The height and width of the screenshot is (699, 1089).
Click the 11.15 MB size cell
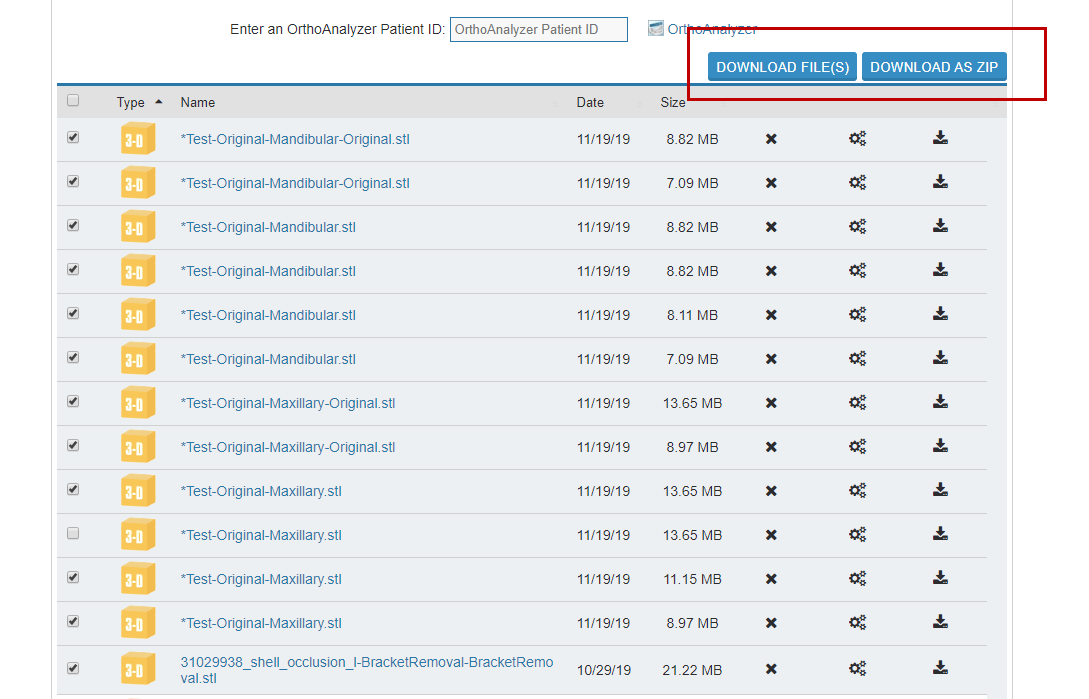692,579
